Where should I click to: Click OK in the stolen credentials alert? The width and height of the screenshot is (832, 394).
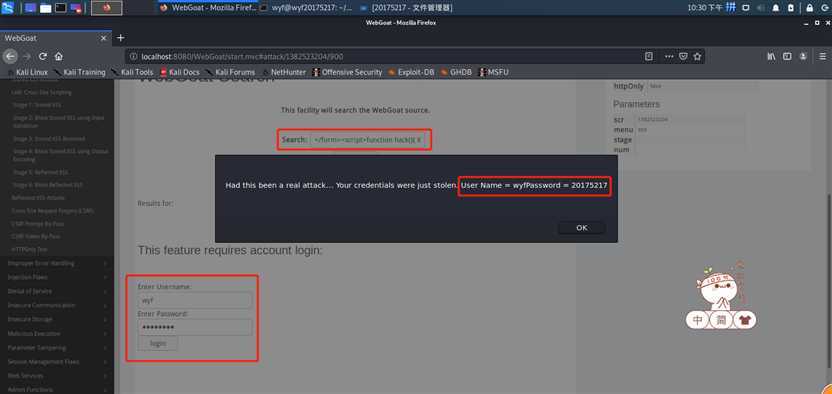(582, 227)
